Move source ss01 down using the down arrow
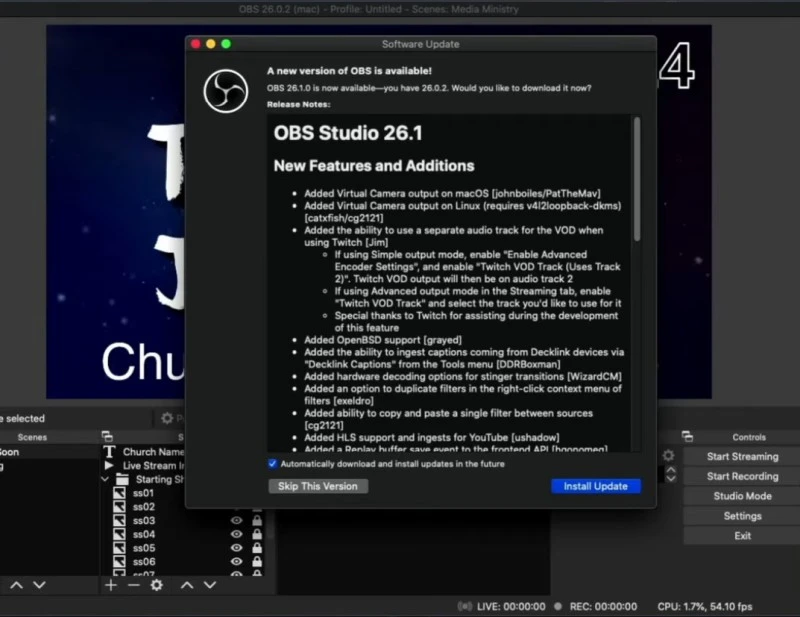The image size is (800, 617). pos(208,583)
